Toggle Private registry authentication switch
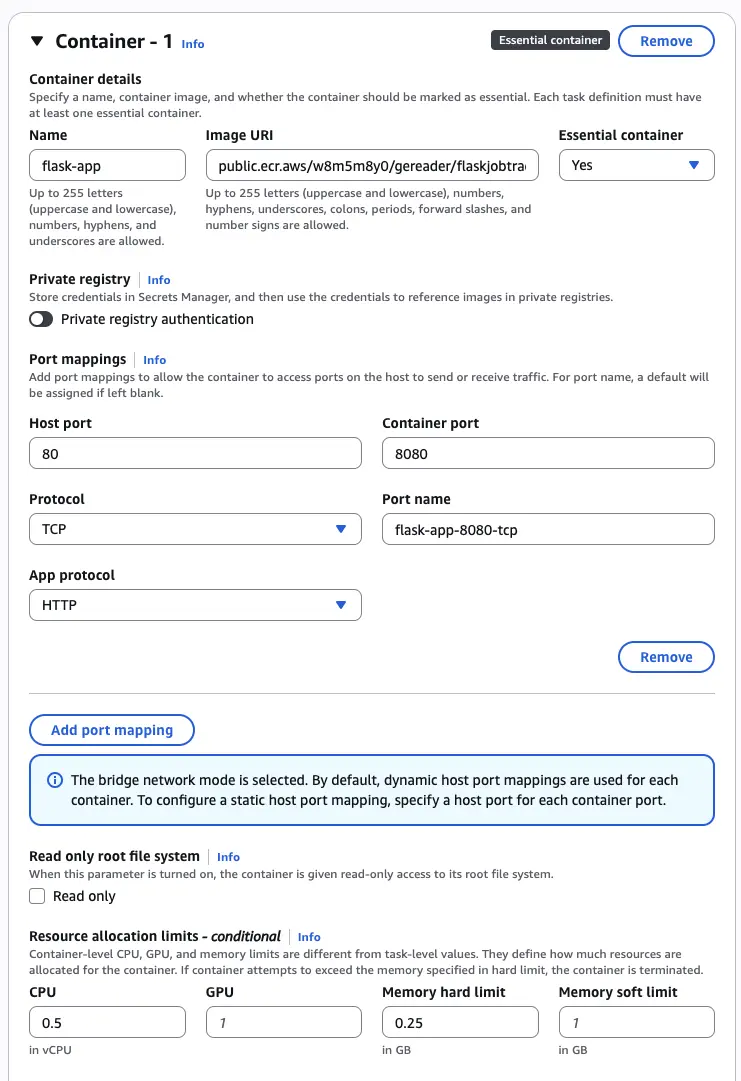Image resolution: width=741 pixels, height=1081 pixels. [x=41, y=319]
